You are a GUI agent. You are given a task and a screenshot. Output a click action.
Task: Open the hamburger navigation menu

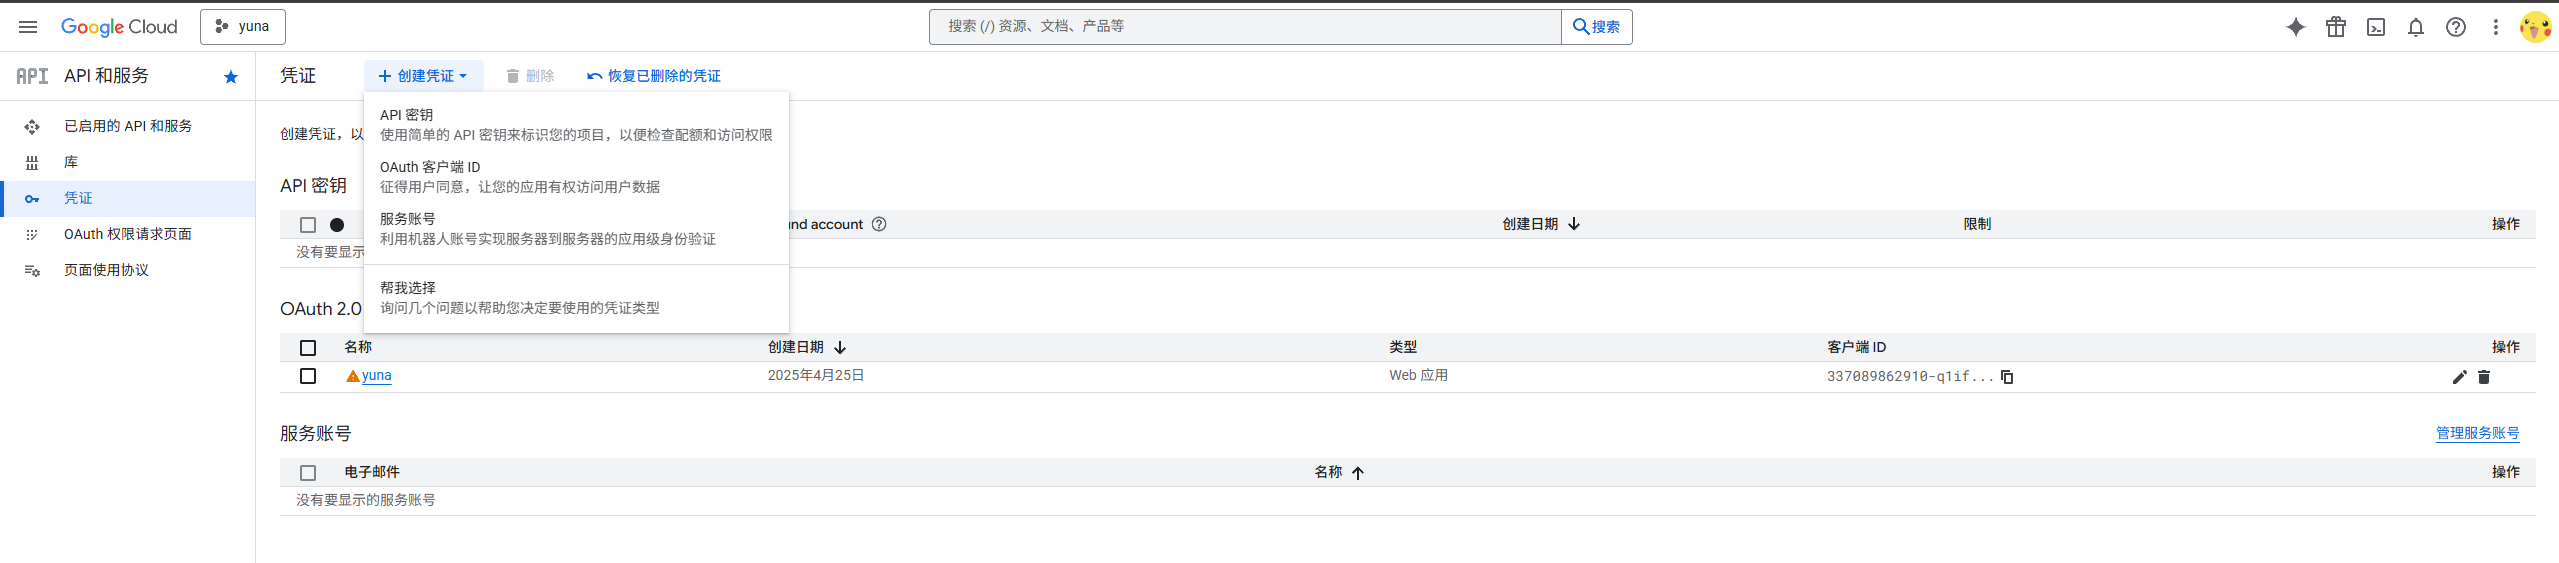click(28, 27)
